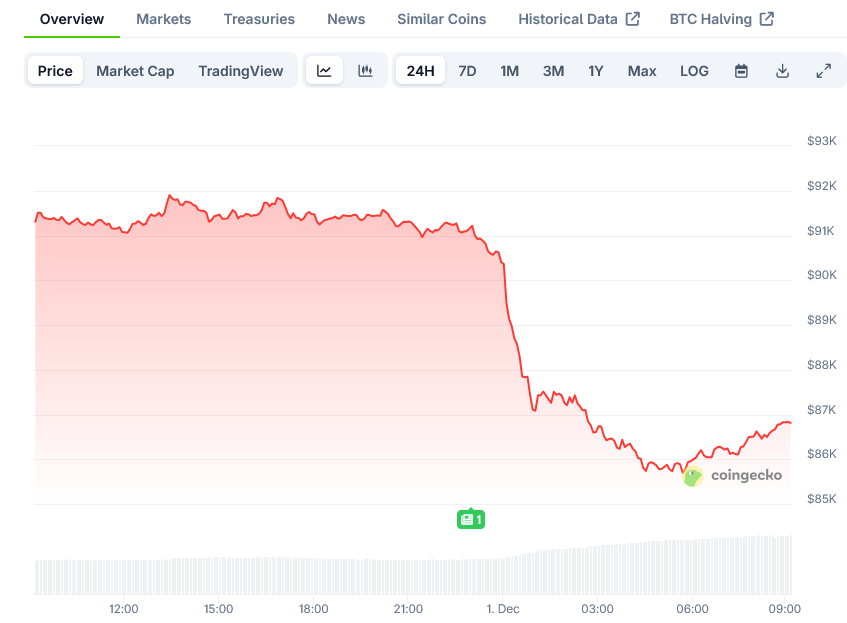Open the Markets tab
The height and width of the screenshot is (623, 847).
pyautogui.click(x=164, y=19)
